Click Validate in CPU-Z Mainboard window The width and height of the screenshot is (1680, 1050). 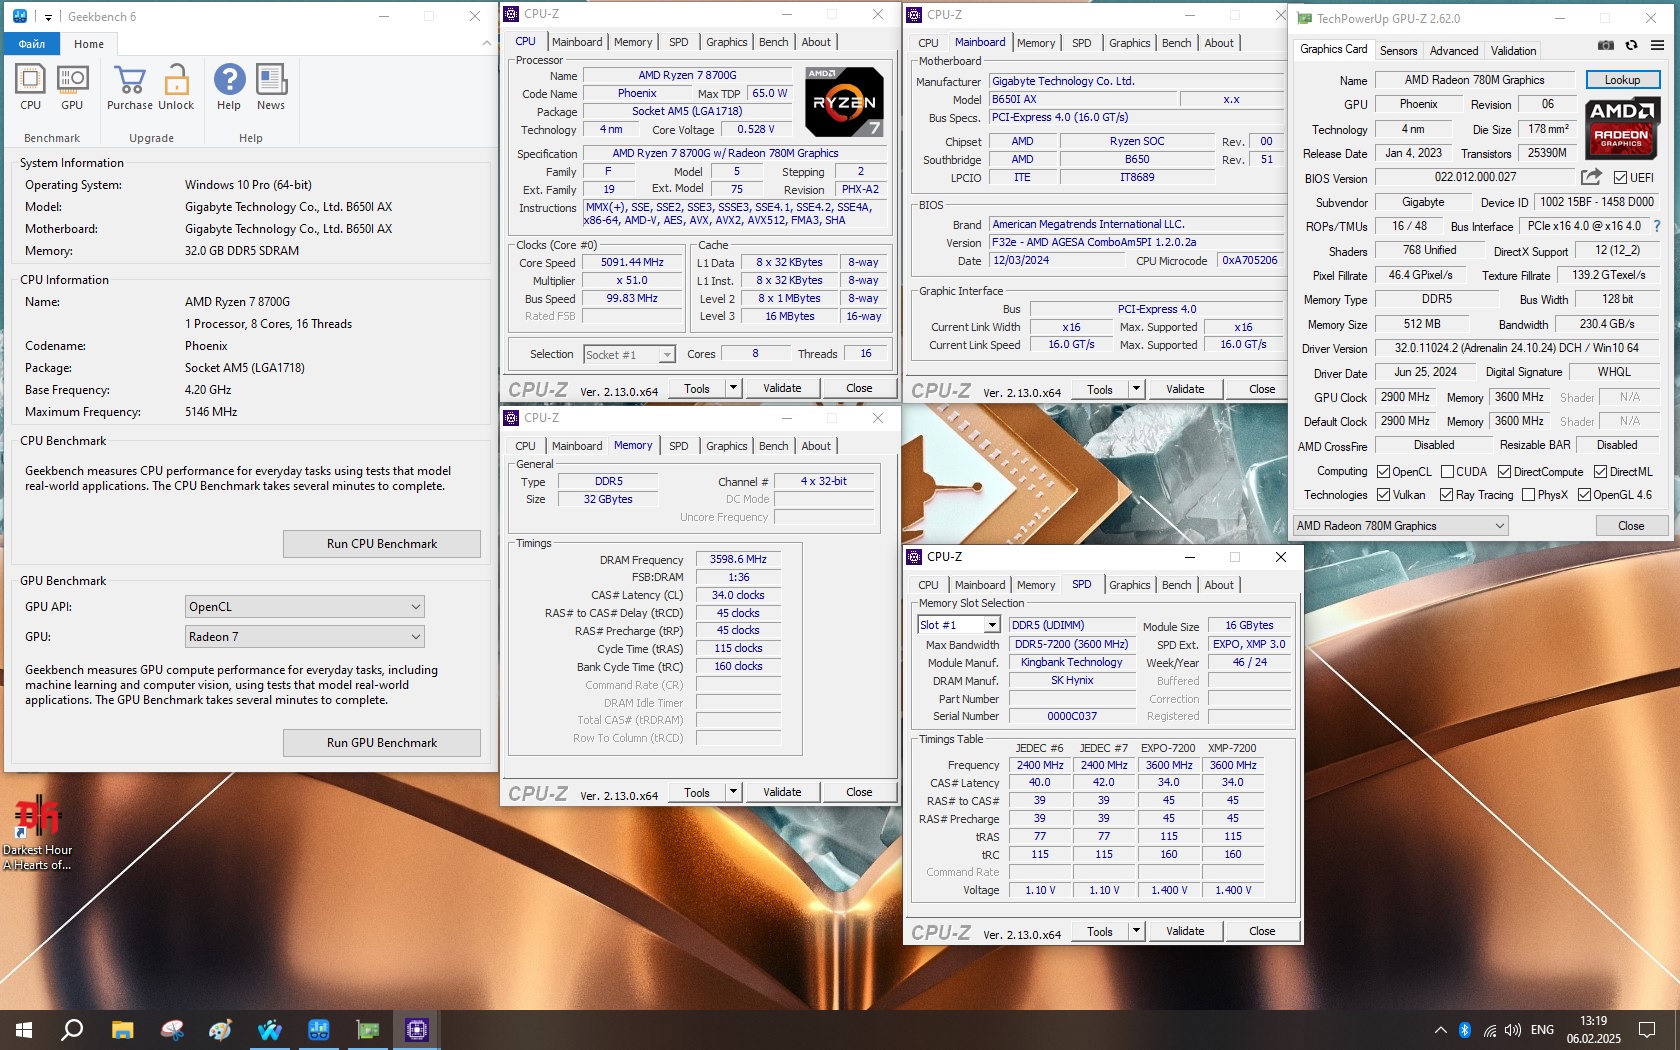pyautogui.click(x=1185, y=389)
